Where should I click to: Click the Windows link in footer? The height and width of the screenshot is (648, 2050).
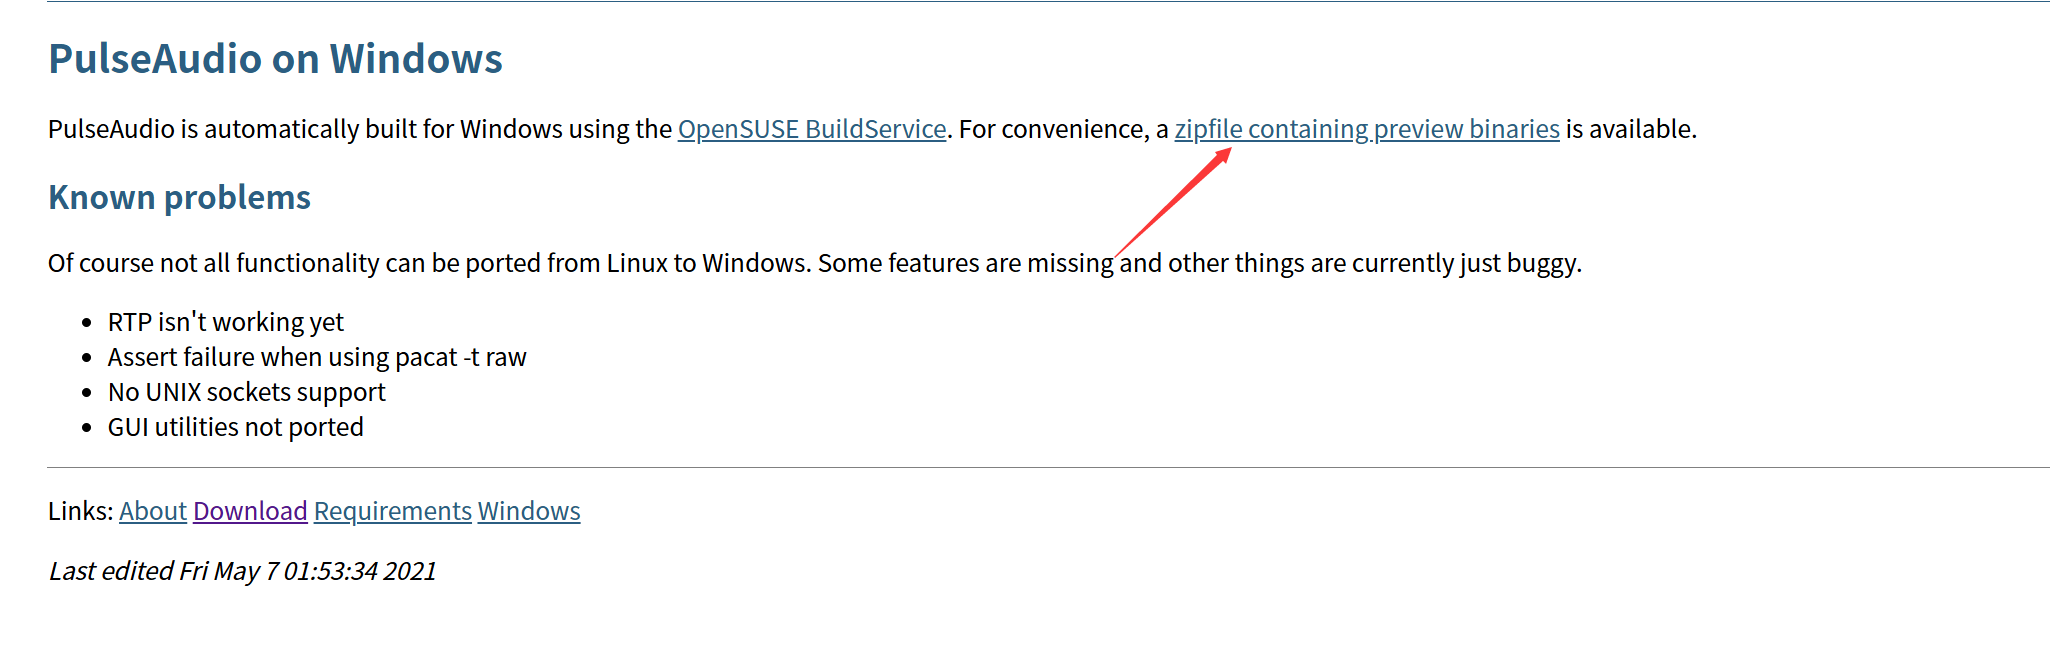(529, 511)
